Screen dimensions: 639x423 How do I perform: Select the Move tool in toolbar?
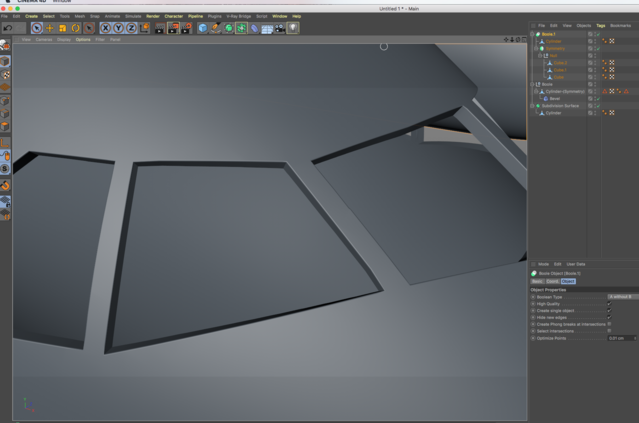50,28
